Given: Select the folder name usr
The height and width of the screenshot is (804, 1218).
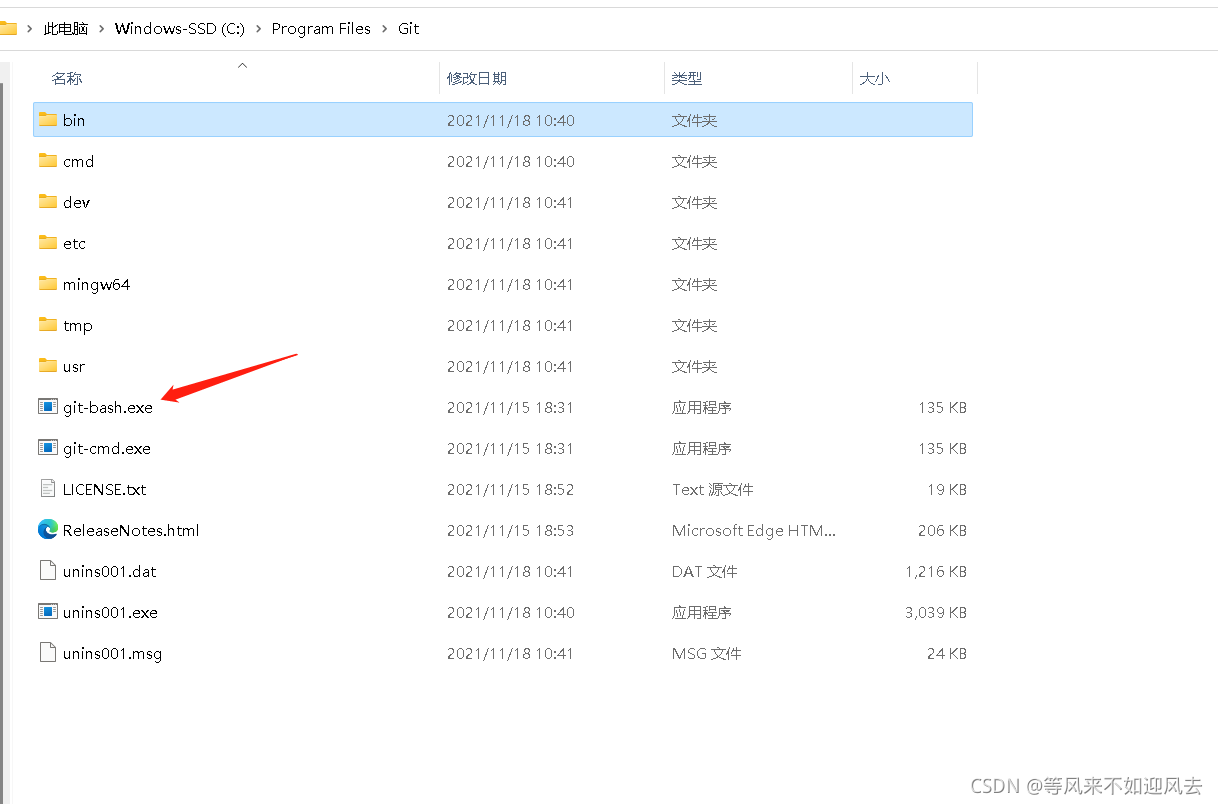Looking at the screenshot, I should click(74, 366).
